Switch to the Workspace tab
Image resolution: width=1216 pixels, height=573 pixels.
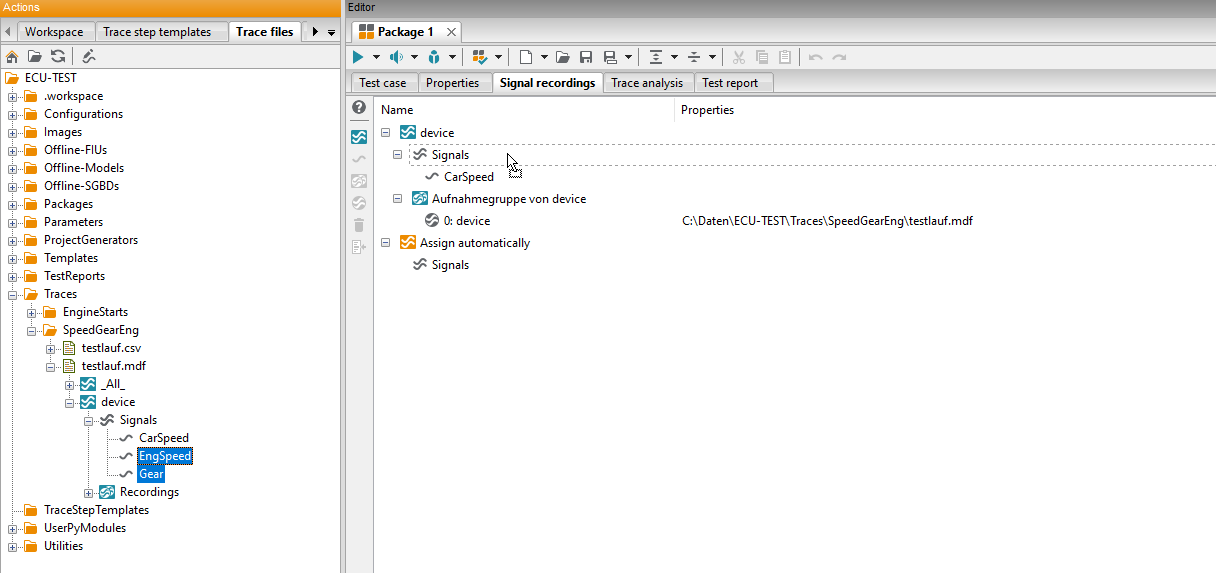point(54,32)
